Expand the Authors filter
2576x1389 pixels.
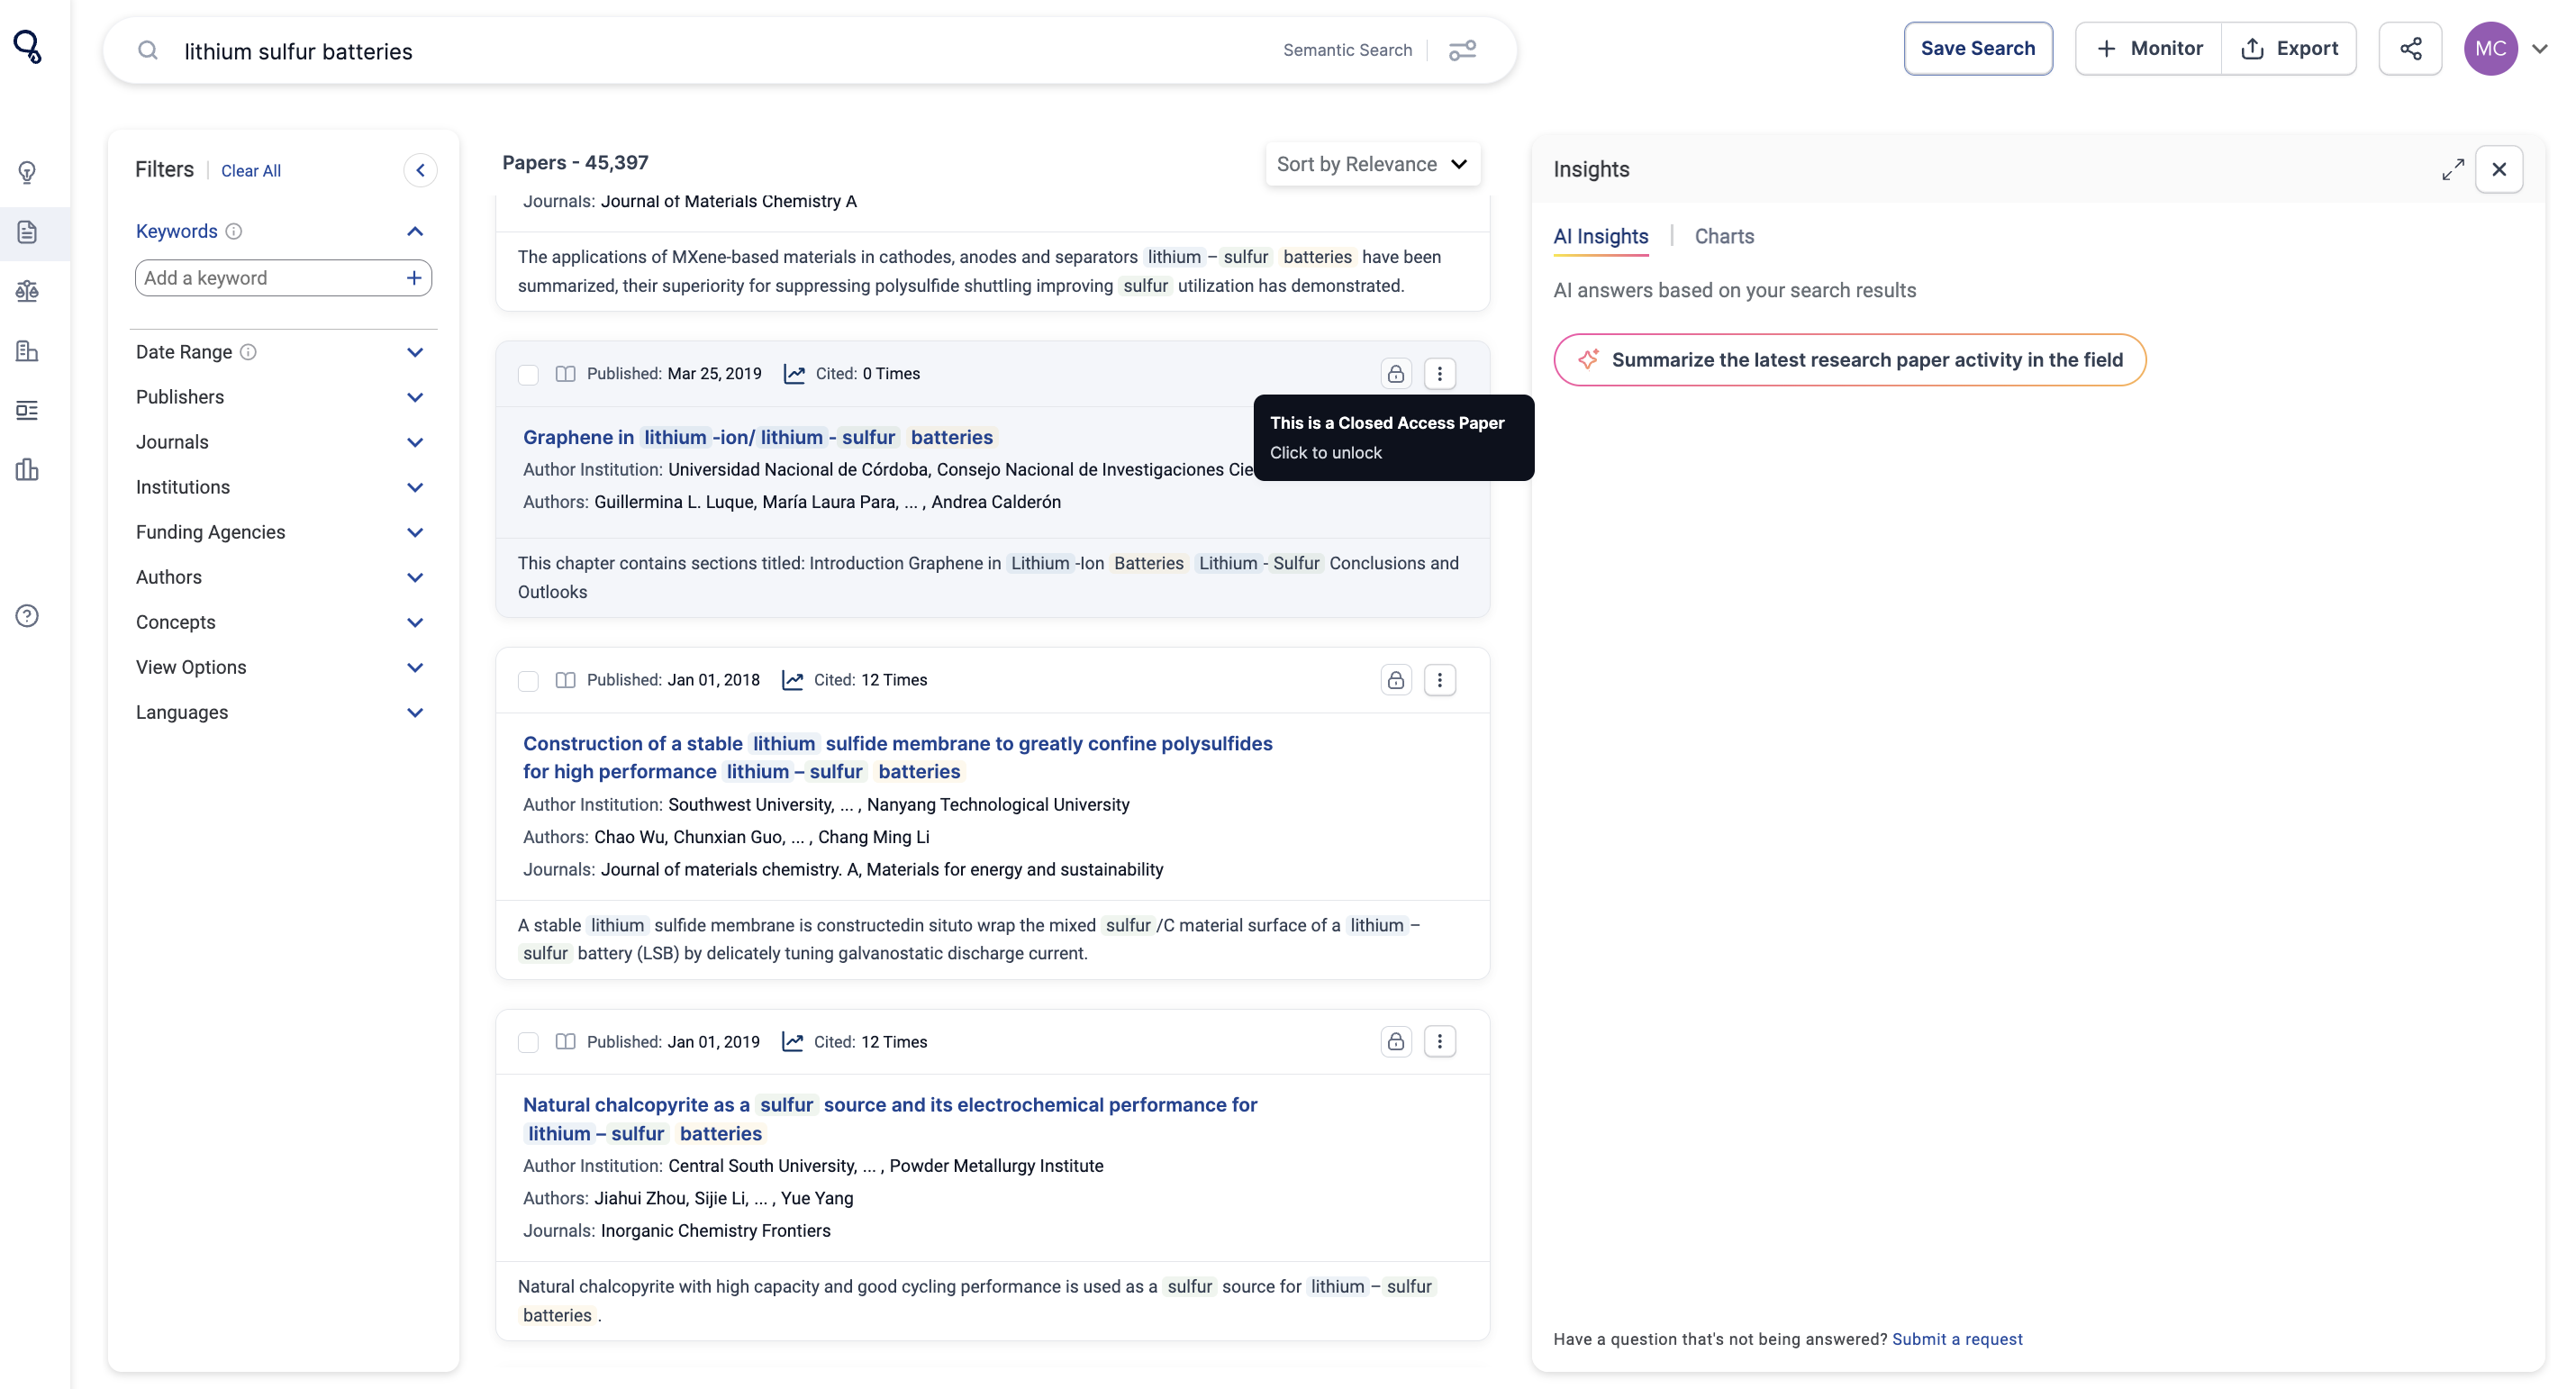[x=415, y=577]
